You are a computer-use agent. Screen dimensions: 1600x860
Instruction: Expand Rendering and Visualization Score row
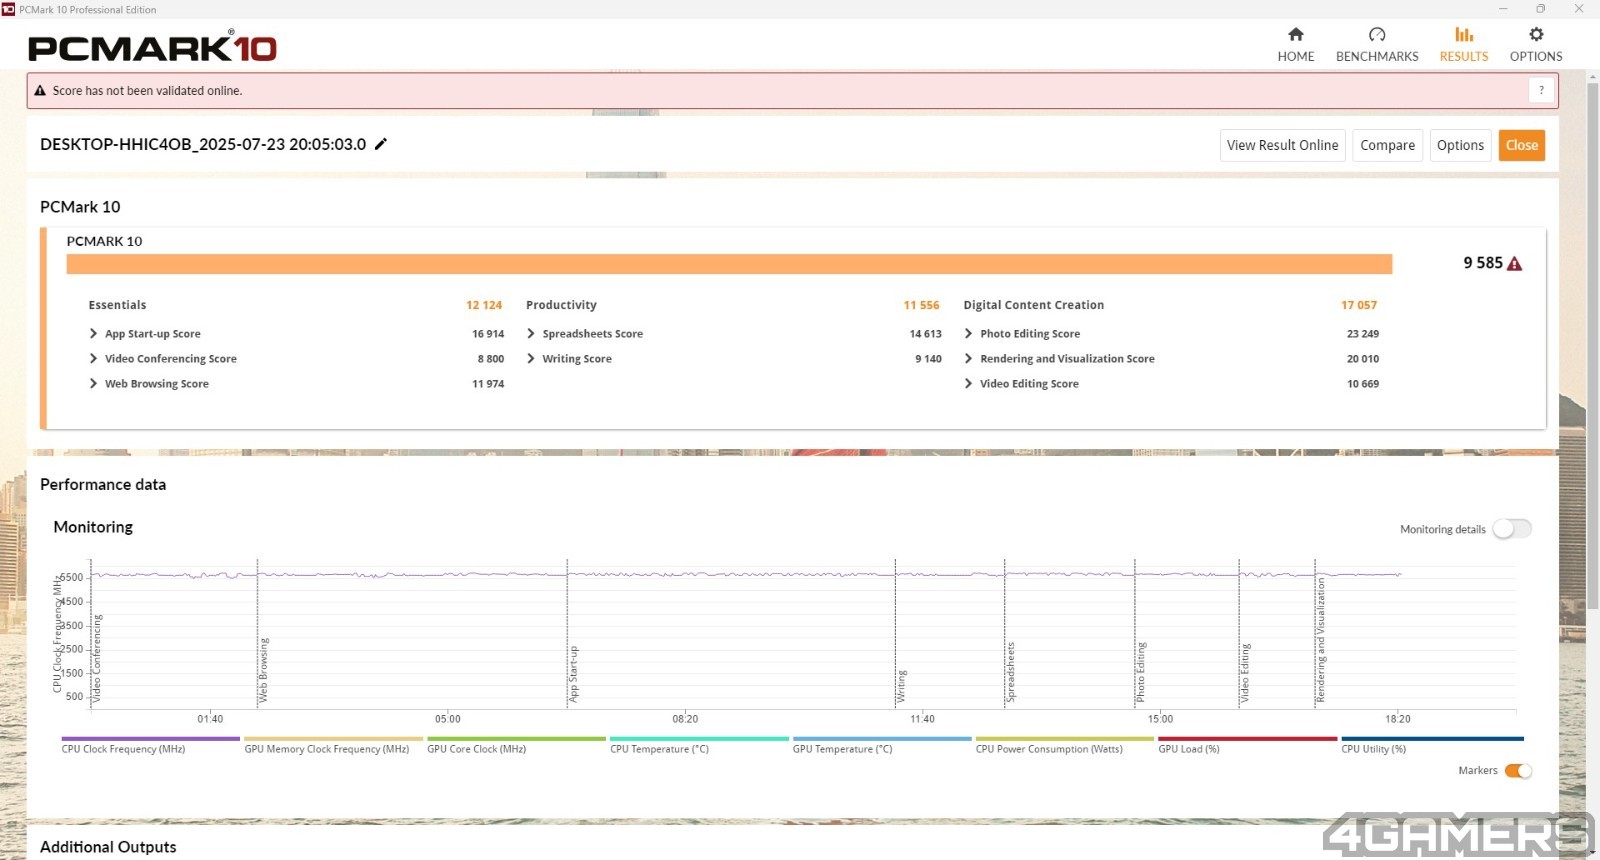[968, 359]
